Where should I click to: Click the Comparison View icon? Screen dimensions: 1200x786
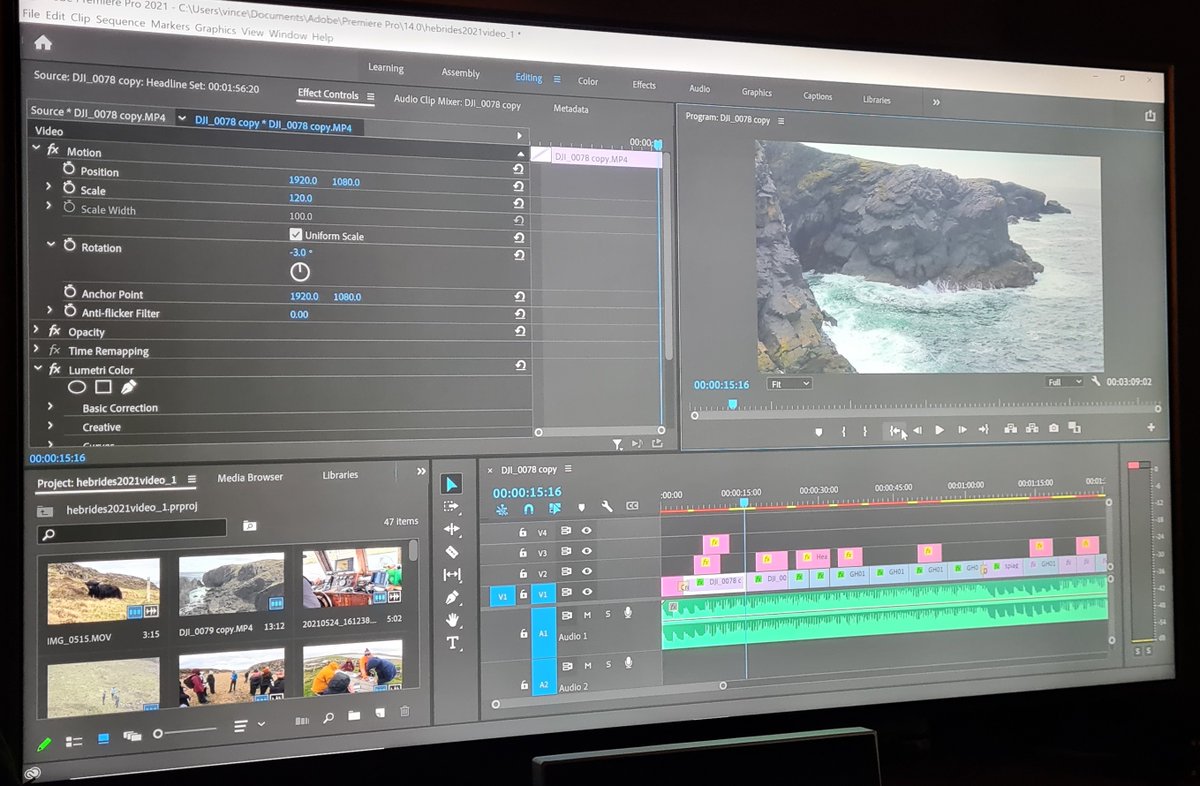1075,427
